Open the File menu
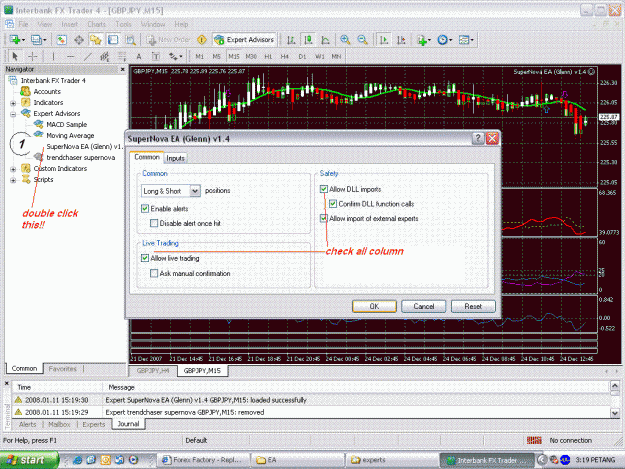Screen dimensions: 625x469 pos(24,24)
